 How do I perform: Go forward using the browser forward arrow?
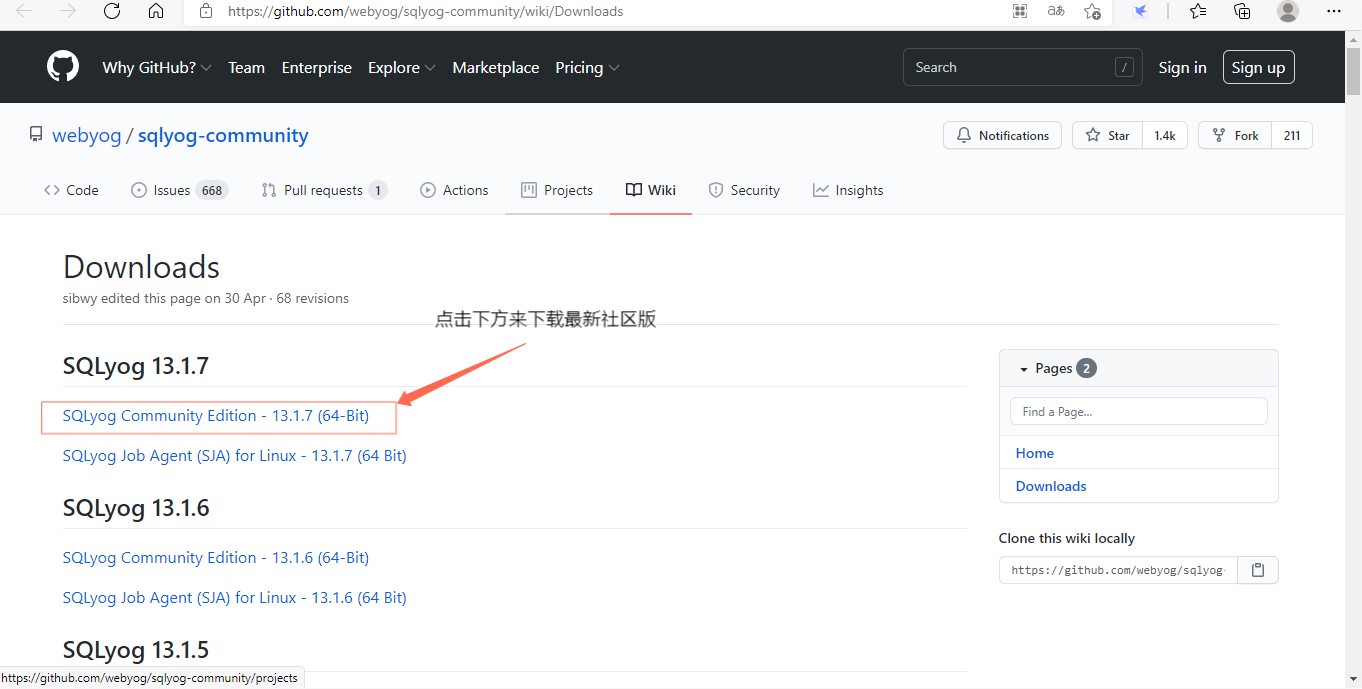pyautogui.click(x=68, y=11)
